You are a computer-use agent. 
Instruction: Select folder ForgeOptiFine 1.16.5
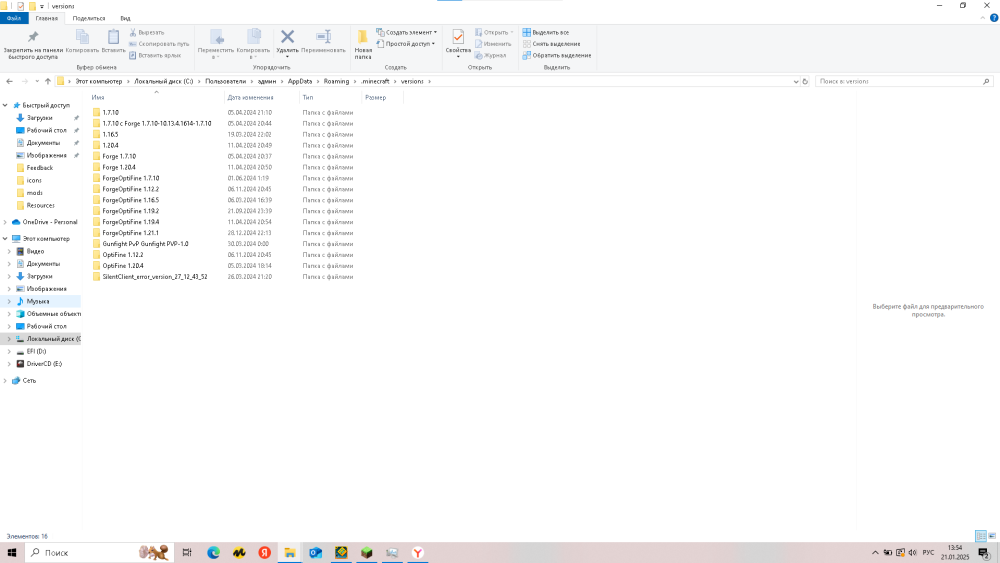click(x=131, y=200)
